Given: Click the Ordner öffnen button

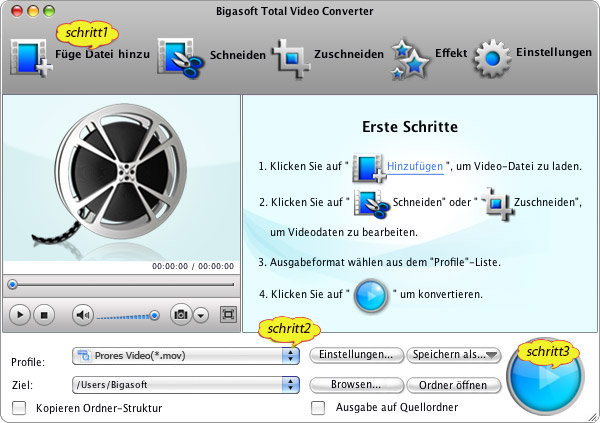Looking at the screenshot, I should click(x=453, y=385).
